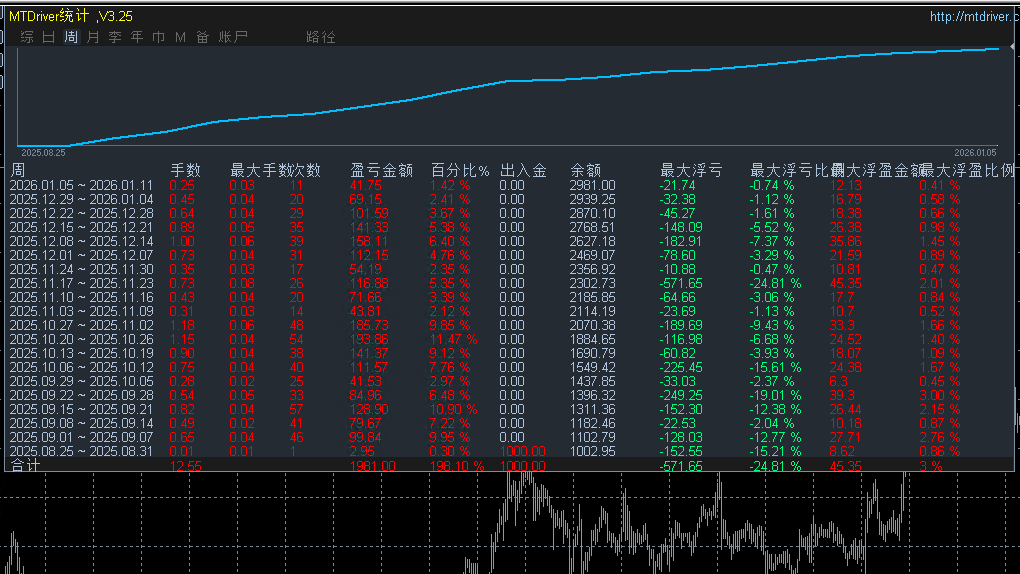Click the 盈亏金额 column header

click(381, 171)
